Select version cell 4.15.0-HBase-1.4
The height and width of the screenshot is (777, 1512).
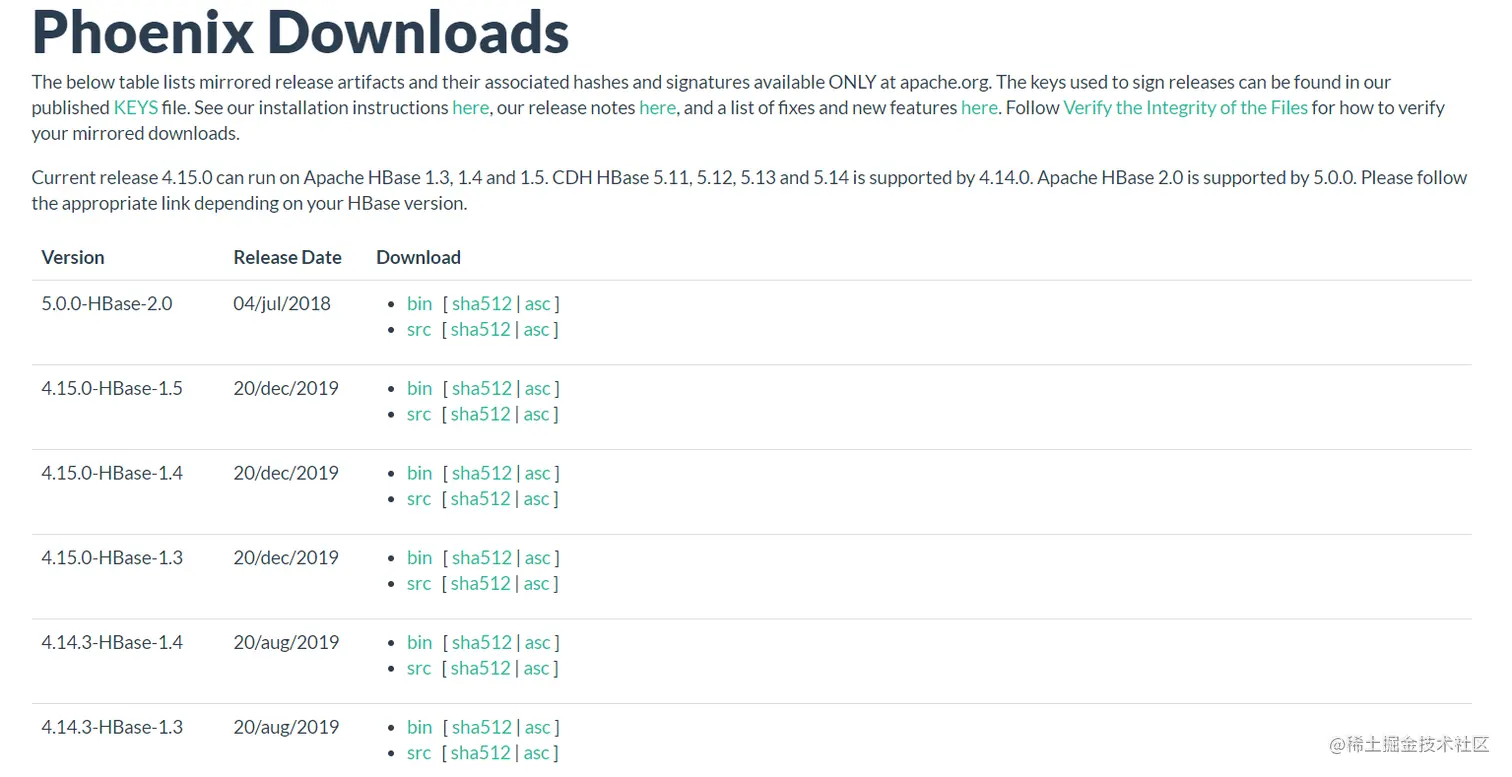point(112,473)
